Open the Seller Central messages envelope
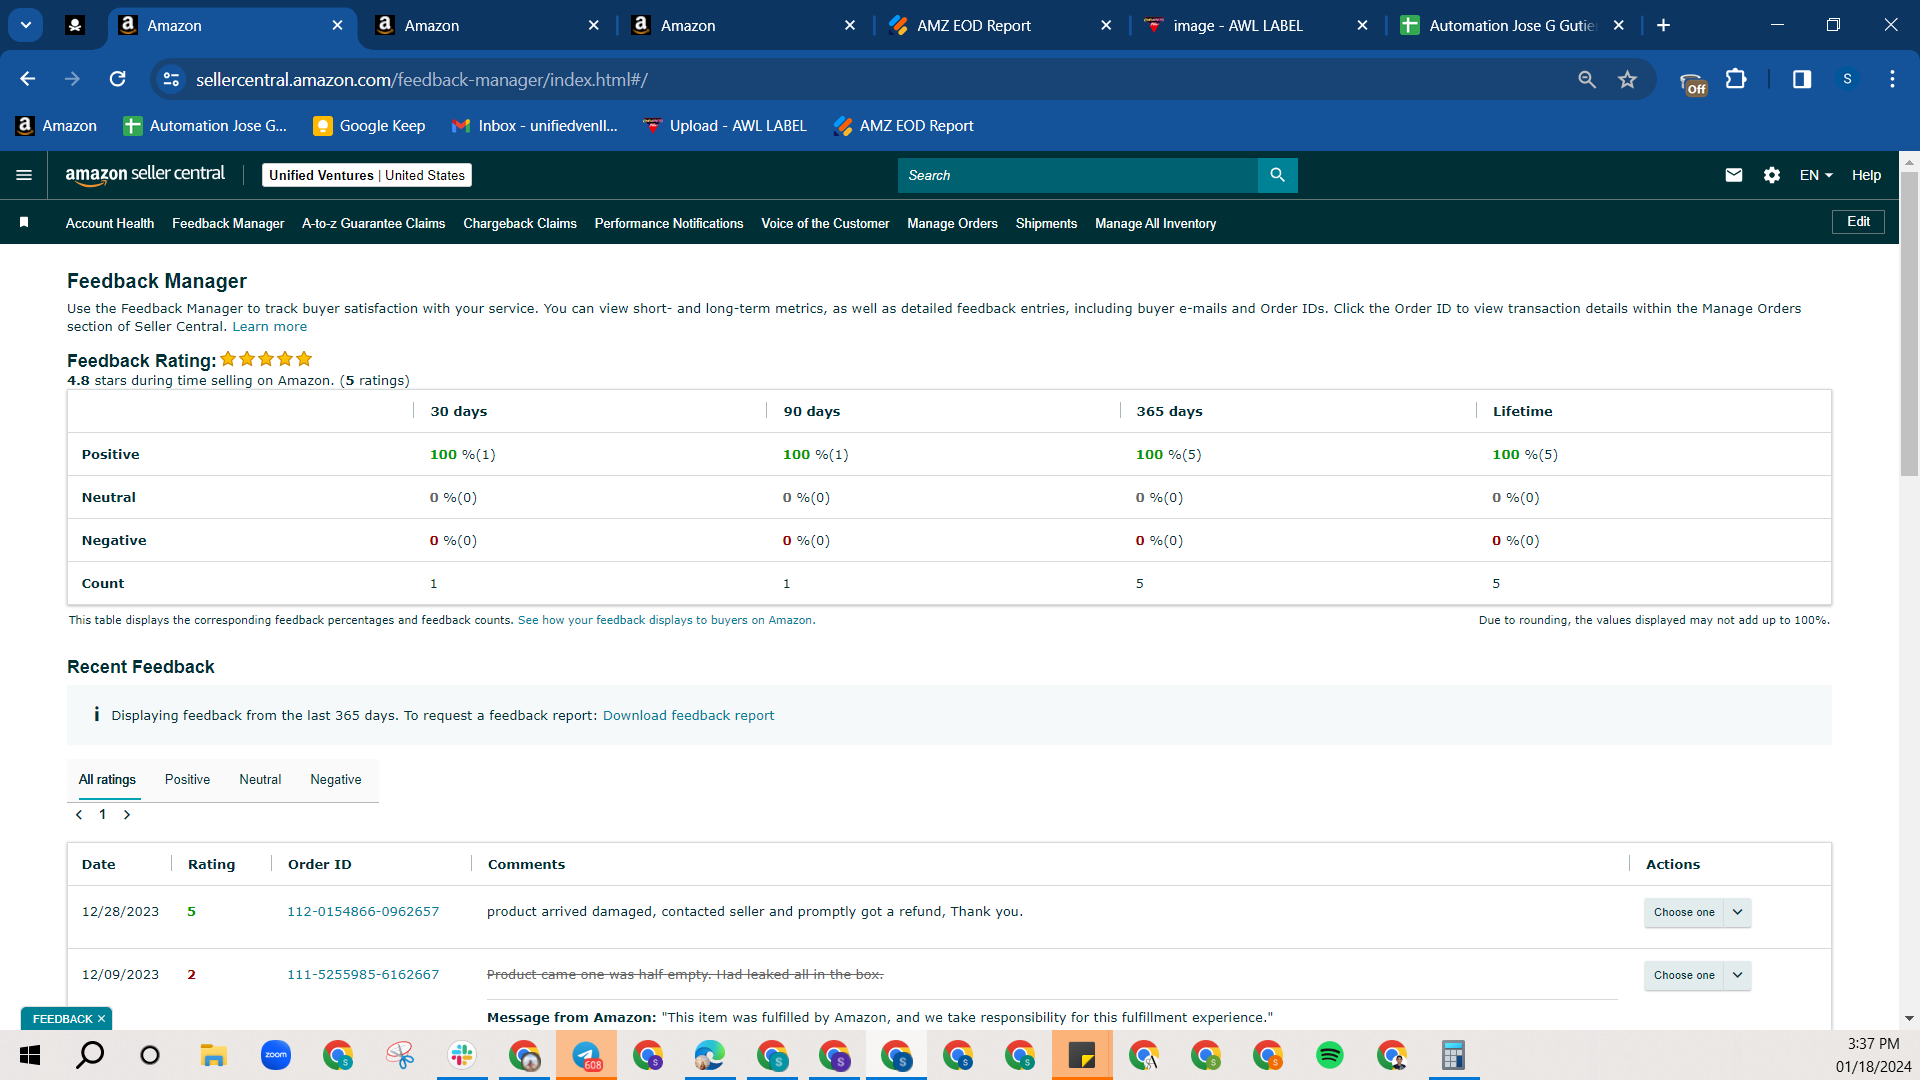Viewport: 1920px width, 1080px height. [1734, 175]
